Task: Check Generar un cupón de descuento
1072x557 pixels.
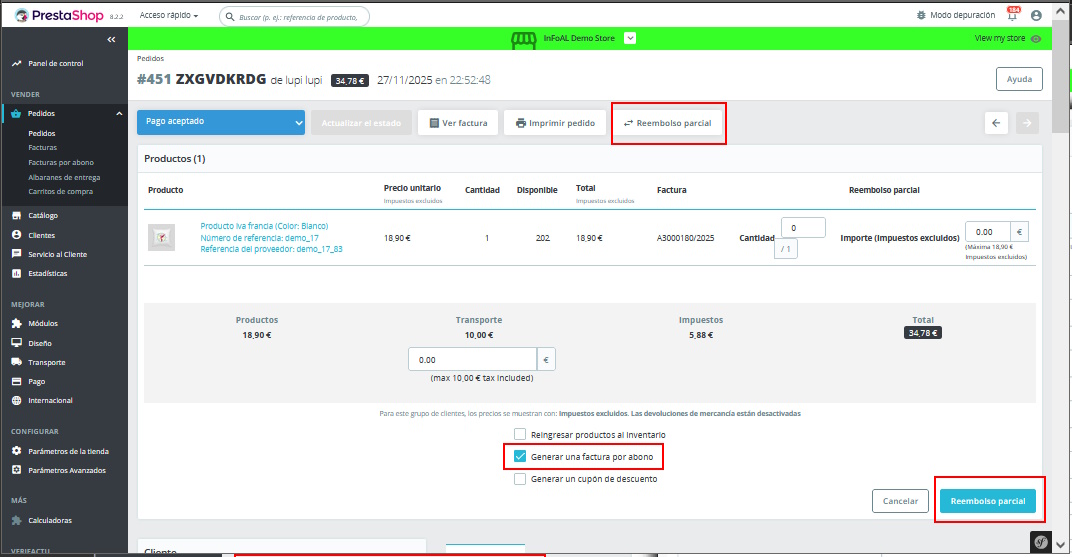Action: (x=520, y=479)
